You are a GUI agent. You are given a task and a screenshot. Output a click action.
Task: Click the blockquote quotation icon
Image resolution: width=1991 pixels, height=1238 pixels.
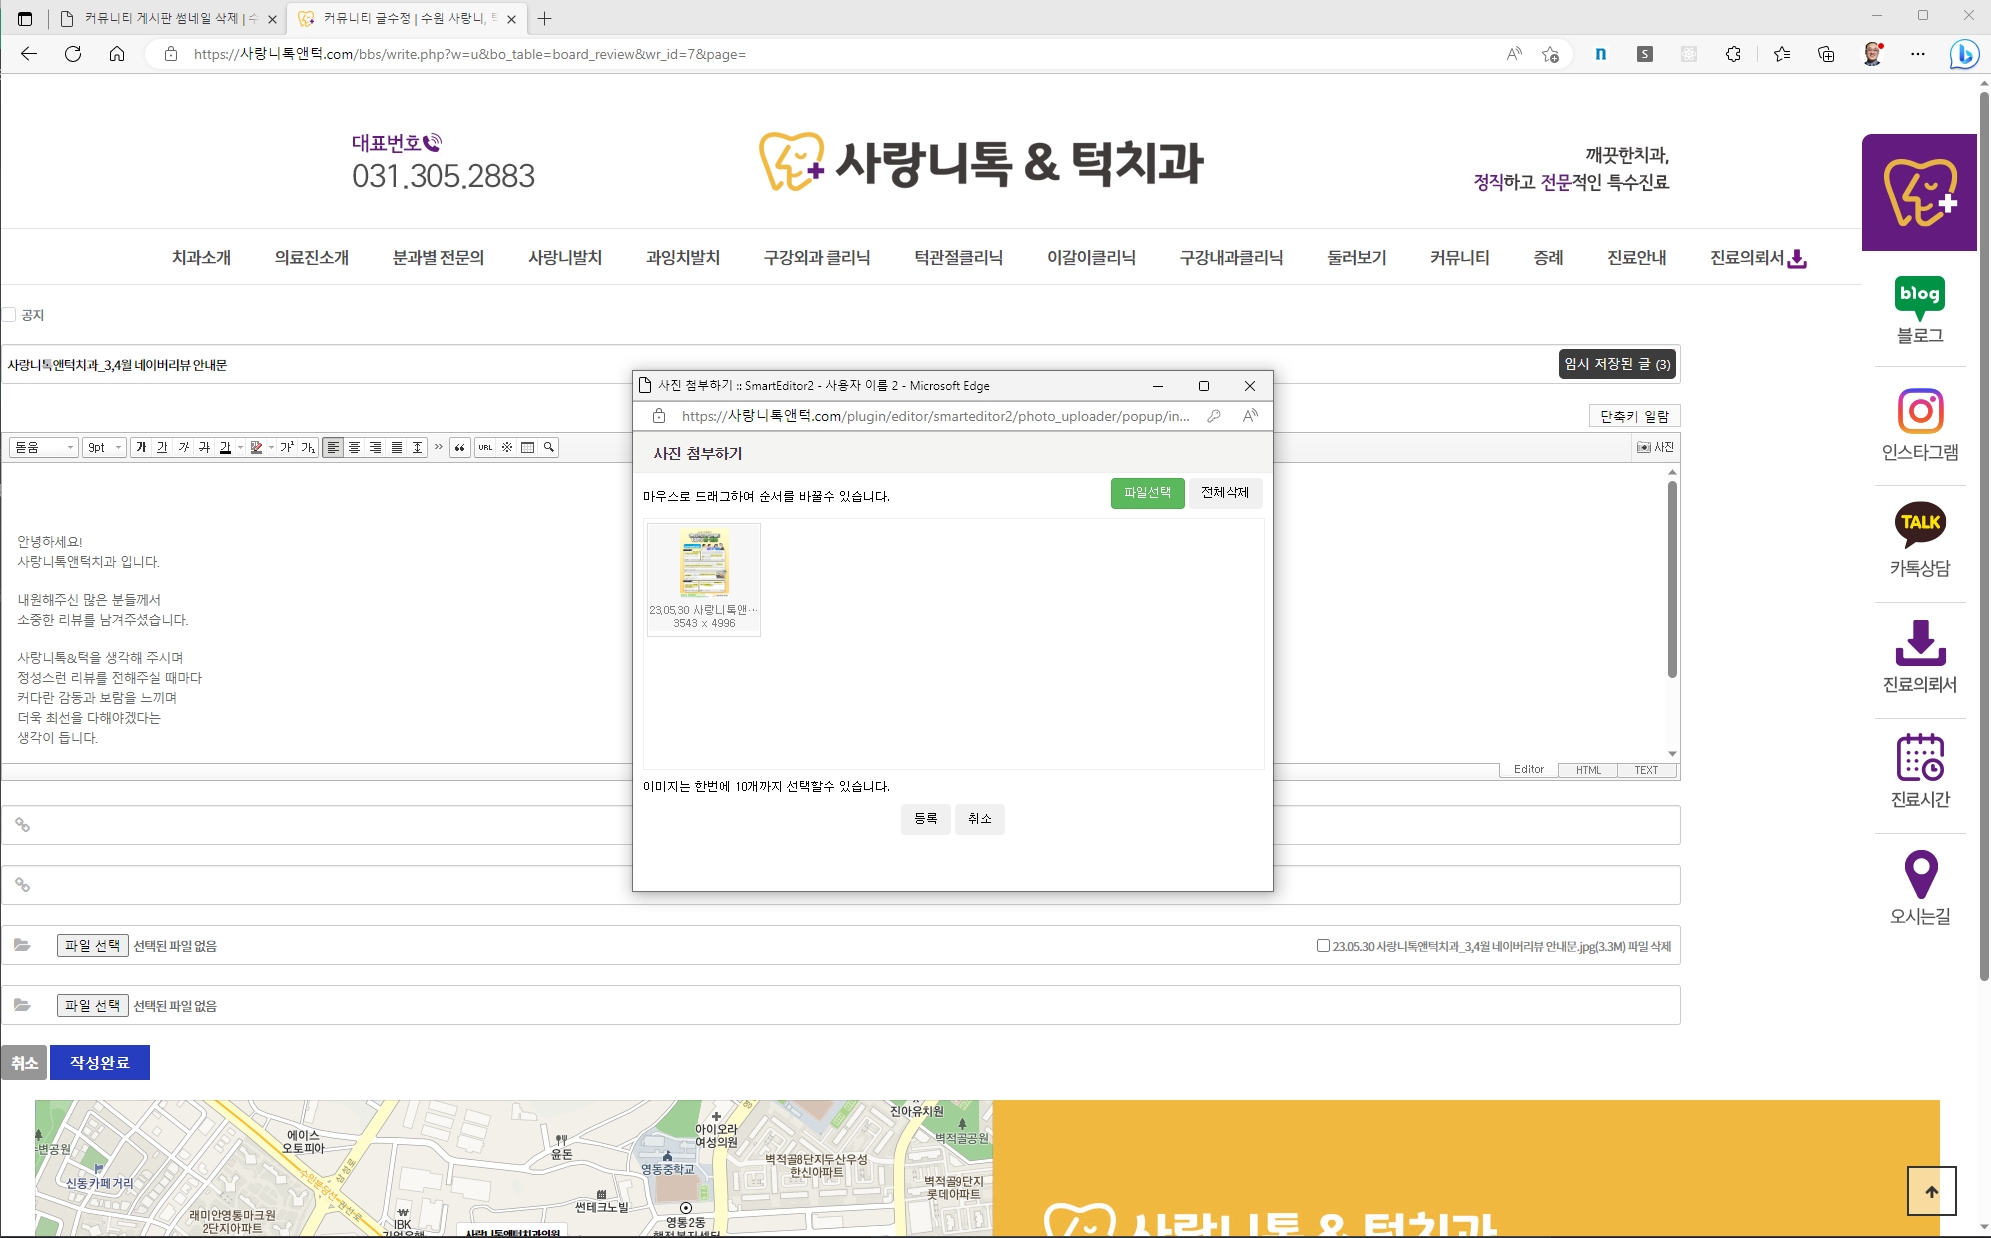point(459,447)
